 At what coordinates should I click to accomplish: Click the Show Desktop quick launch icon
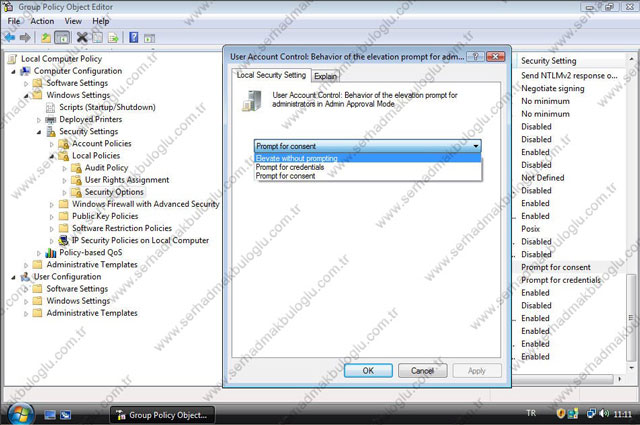pos(50,415)
